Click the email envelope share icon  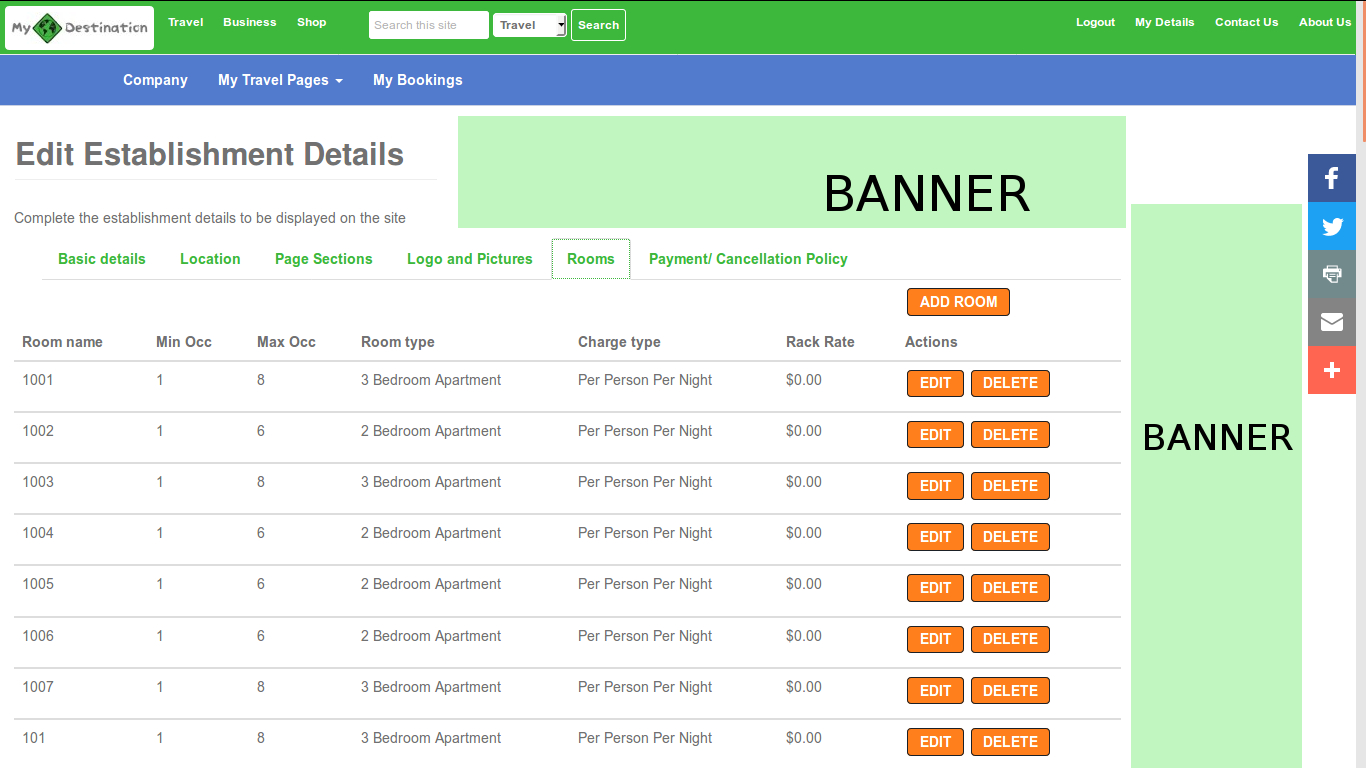pos(1331,322)
